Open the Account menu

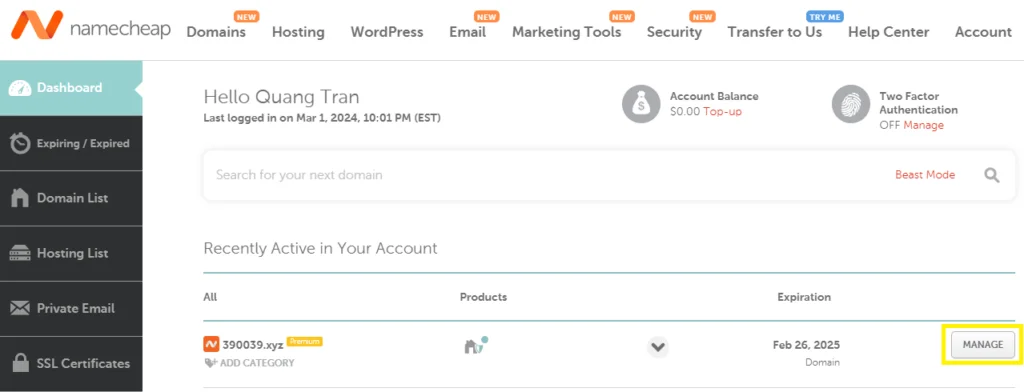coord(983,32)
